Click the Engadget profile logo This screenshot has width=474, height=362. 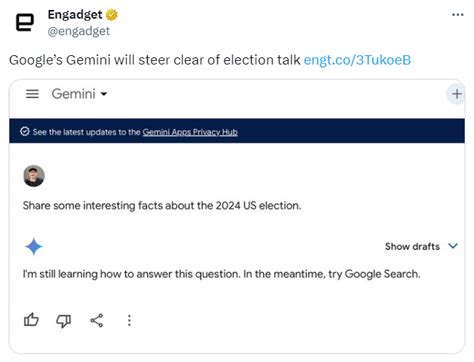point(25,23)
